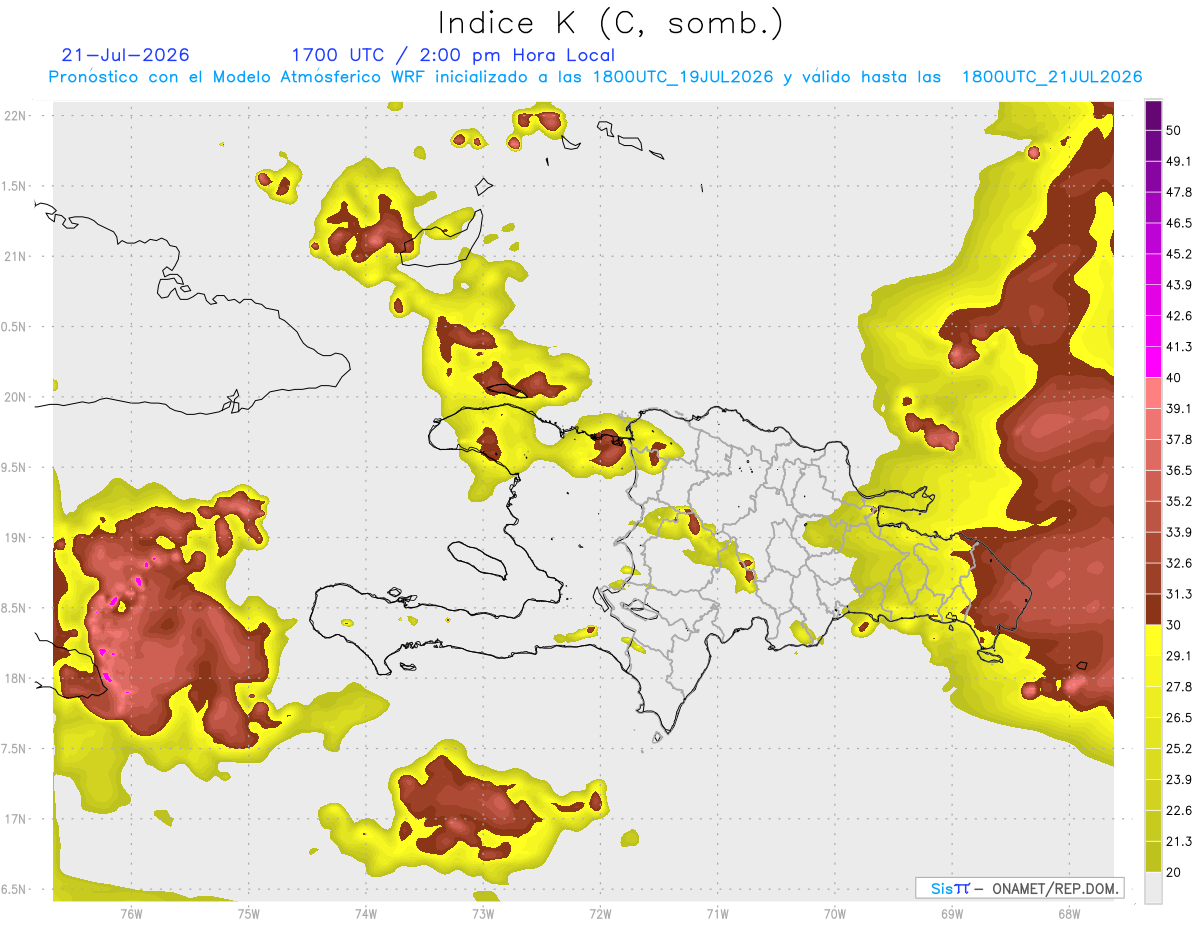Select the "17N" latitude label

(16, 819)
